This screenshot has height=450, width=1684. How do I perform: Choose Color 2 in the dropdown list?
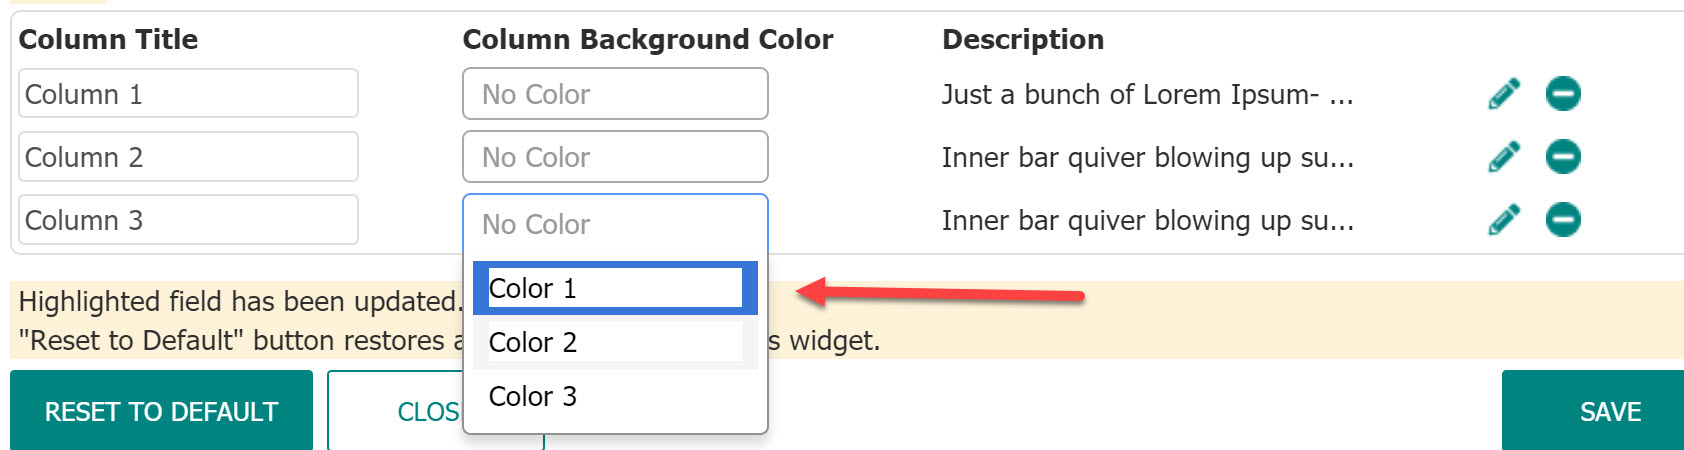pos(614,342)
